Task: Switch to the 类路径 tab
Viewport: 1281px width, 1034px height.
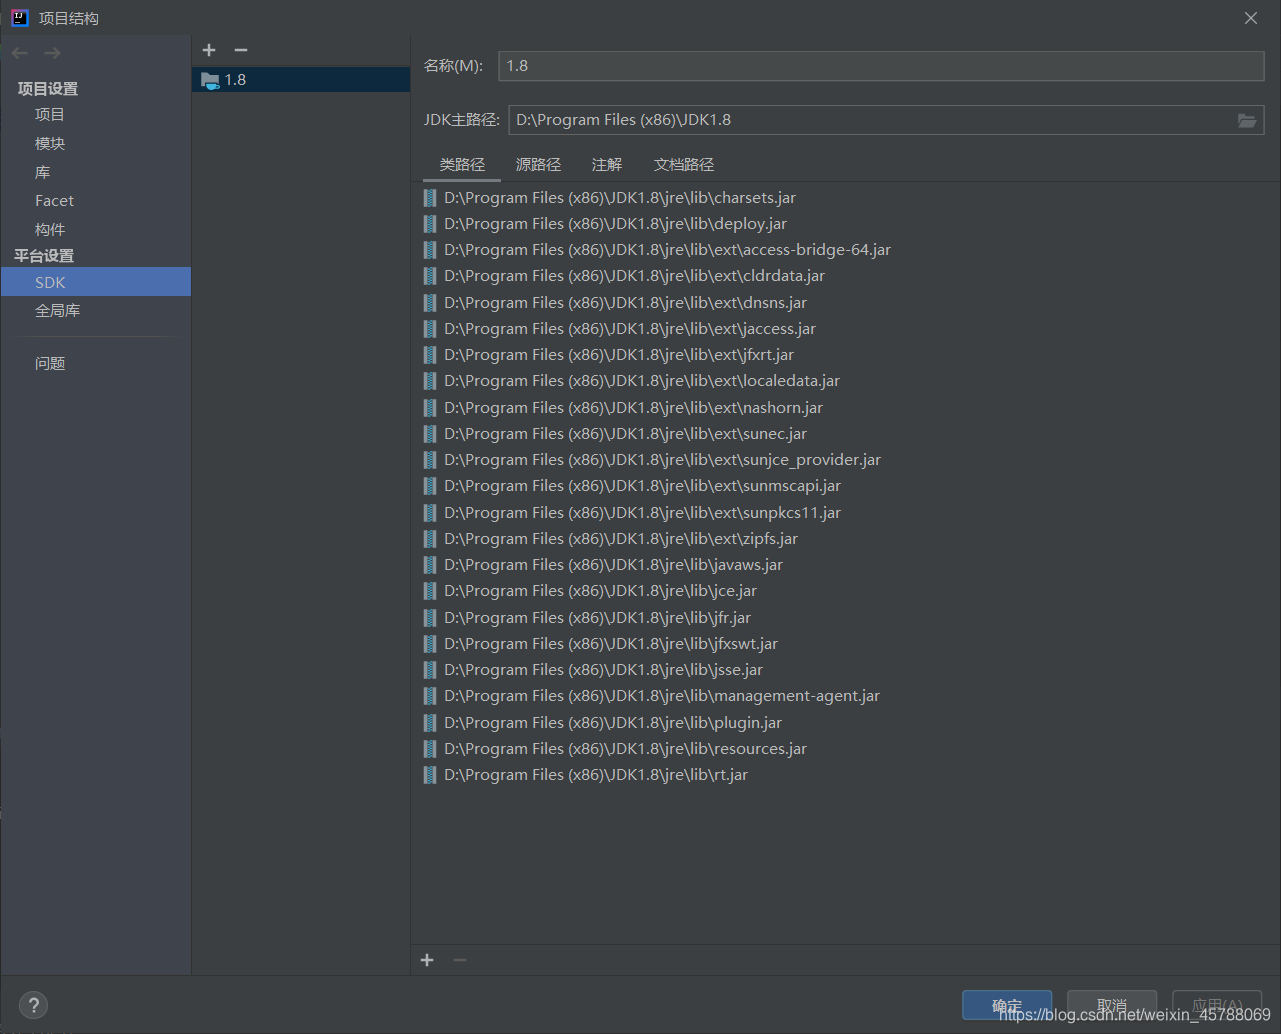Action: pyautogui.click(x=462, y=165)
